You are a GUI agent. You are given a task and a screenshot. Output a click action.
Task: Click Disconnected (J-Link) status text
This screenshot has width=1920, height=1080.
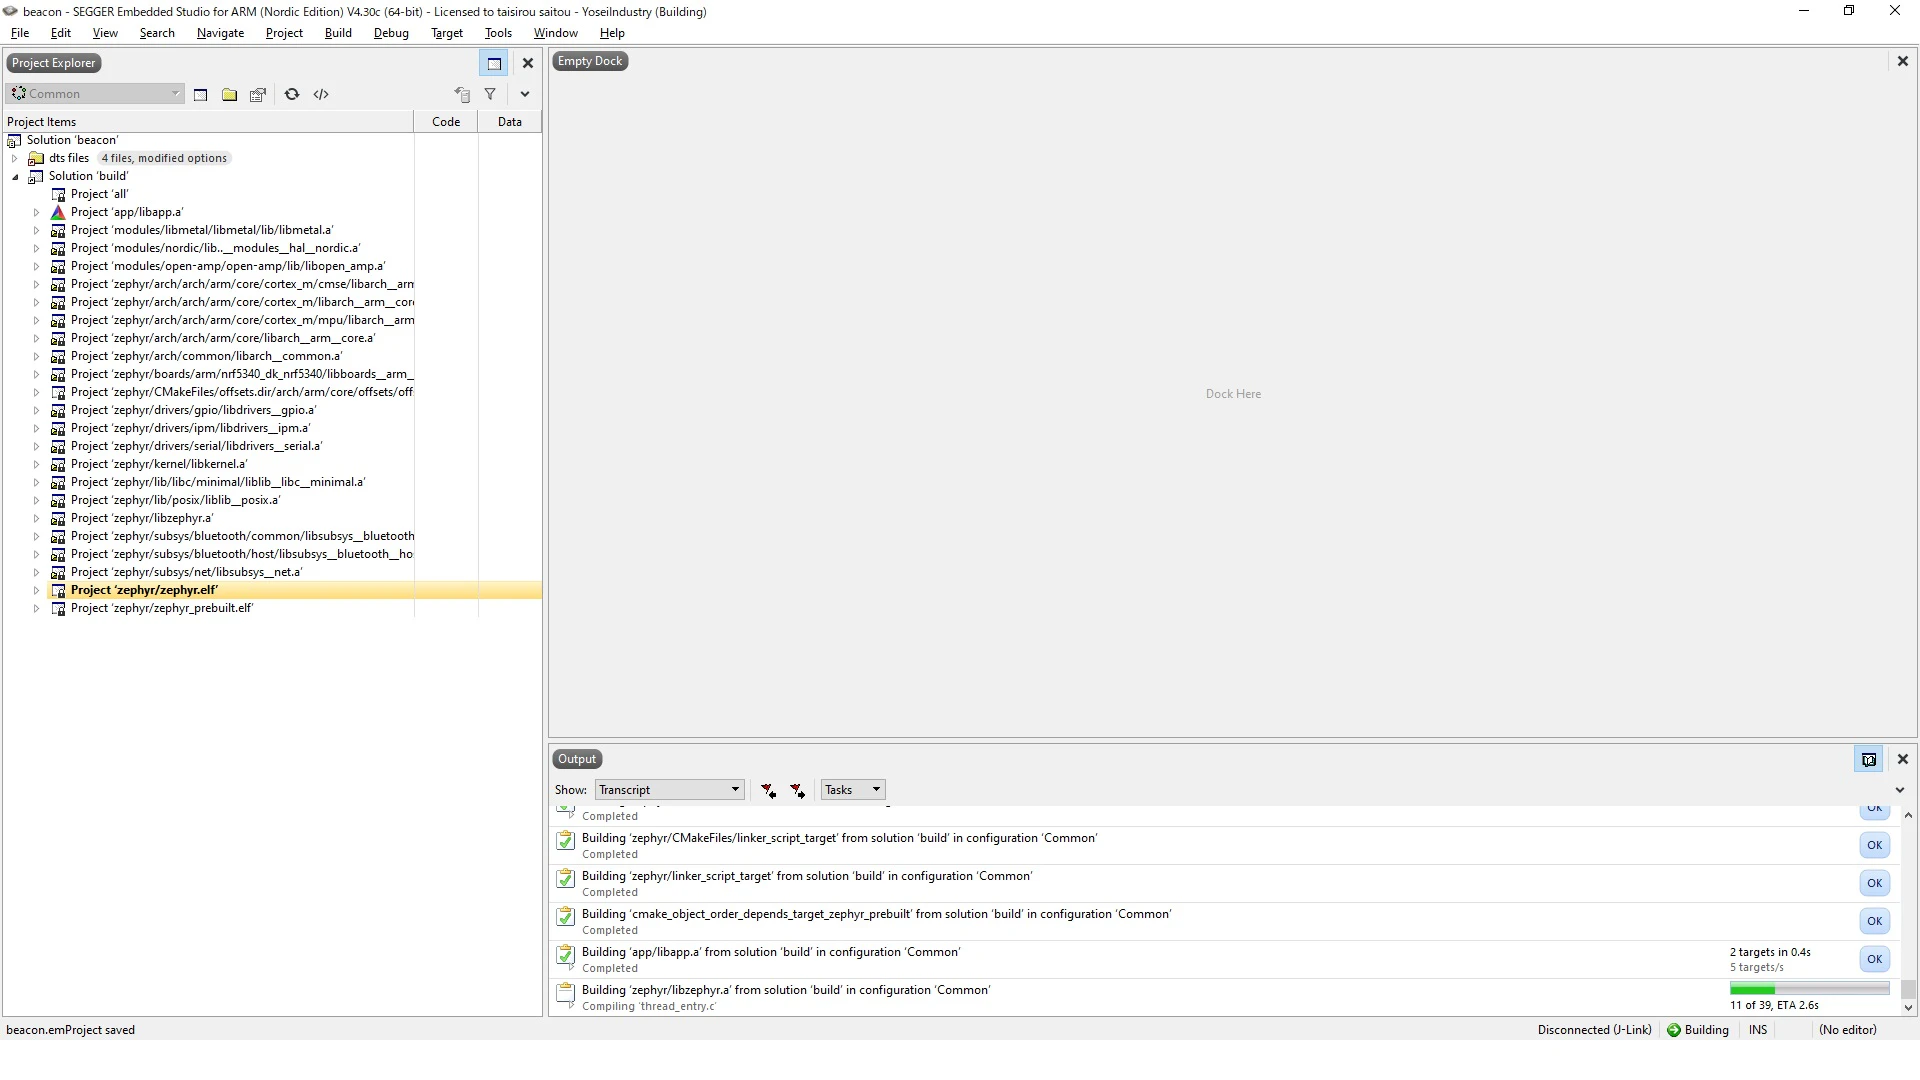pyautogui.click(x=1594, y=1030)
